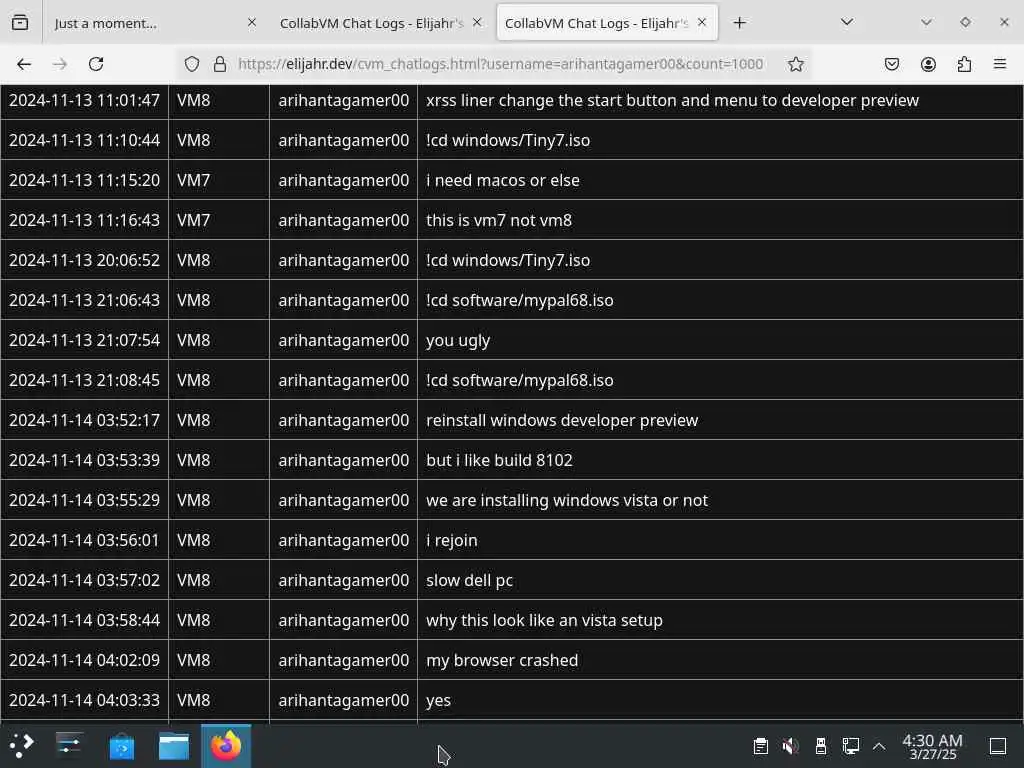
Task: Open the KDE application launcher
Action: pyautogui.click(x=21, y=745)
